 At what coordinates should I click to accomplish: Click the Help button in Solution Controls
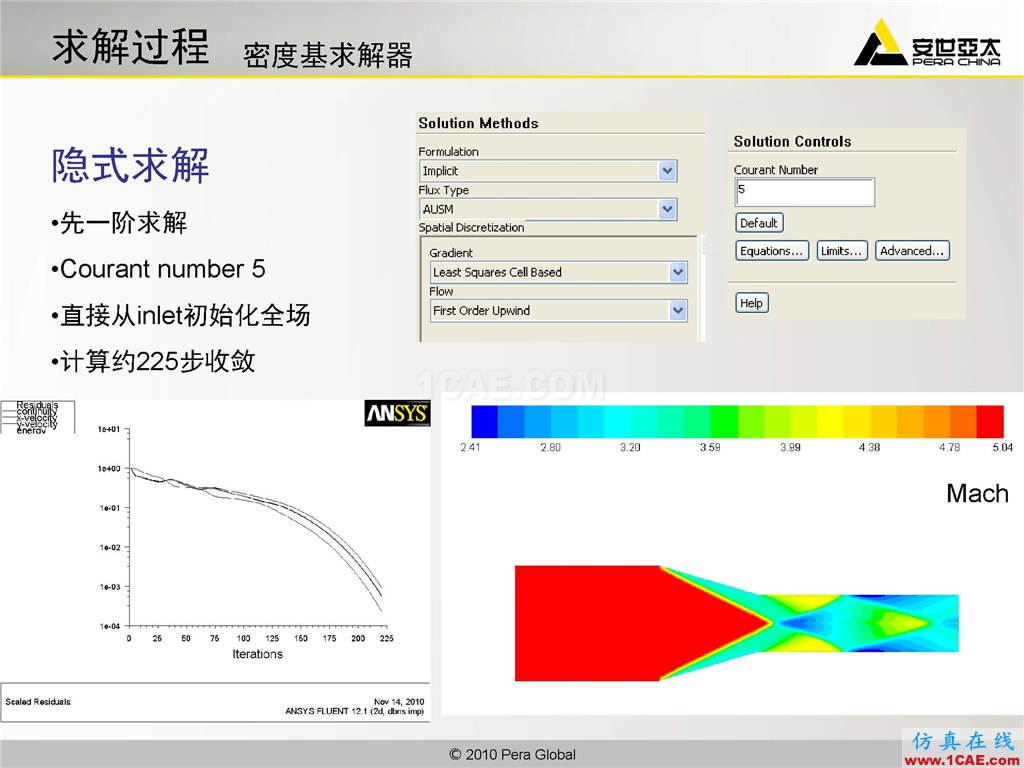(752, 303)
